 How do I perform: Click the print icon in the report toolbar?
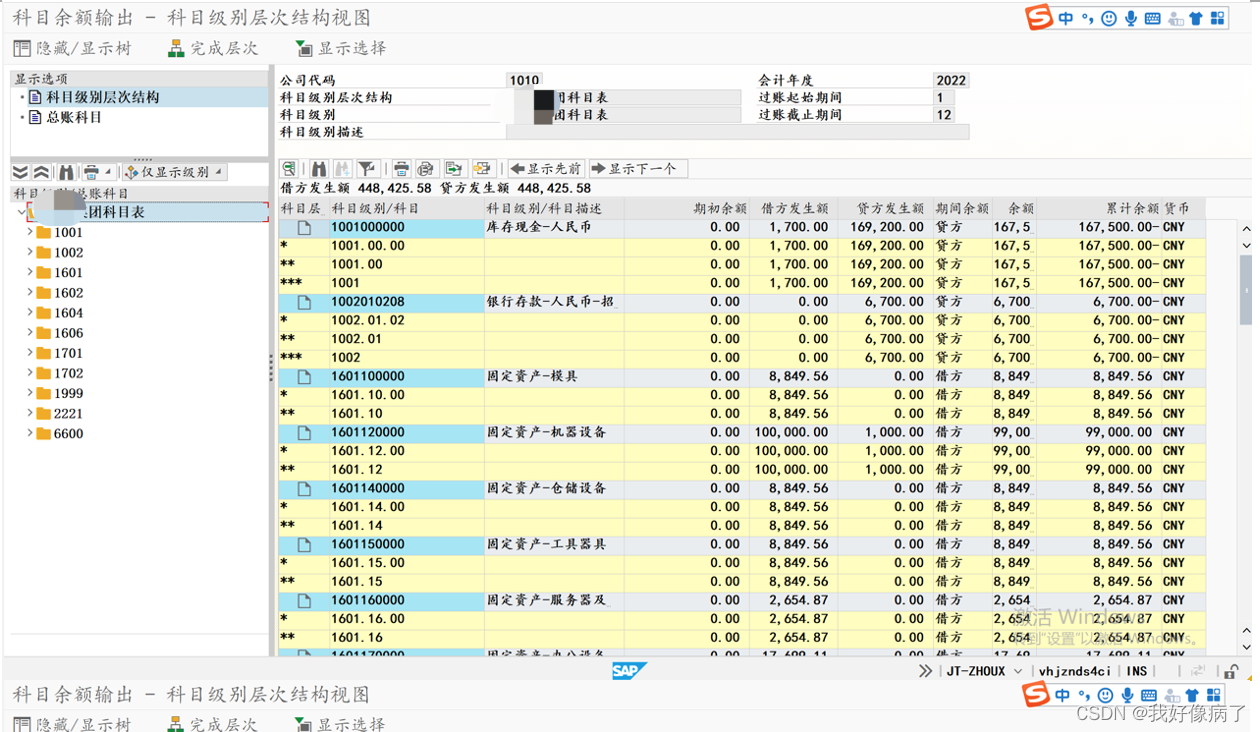(402, 168)
